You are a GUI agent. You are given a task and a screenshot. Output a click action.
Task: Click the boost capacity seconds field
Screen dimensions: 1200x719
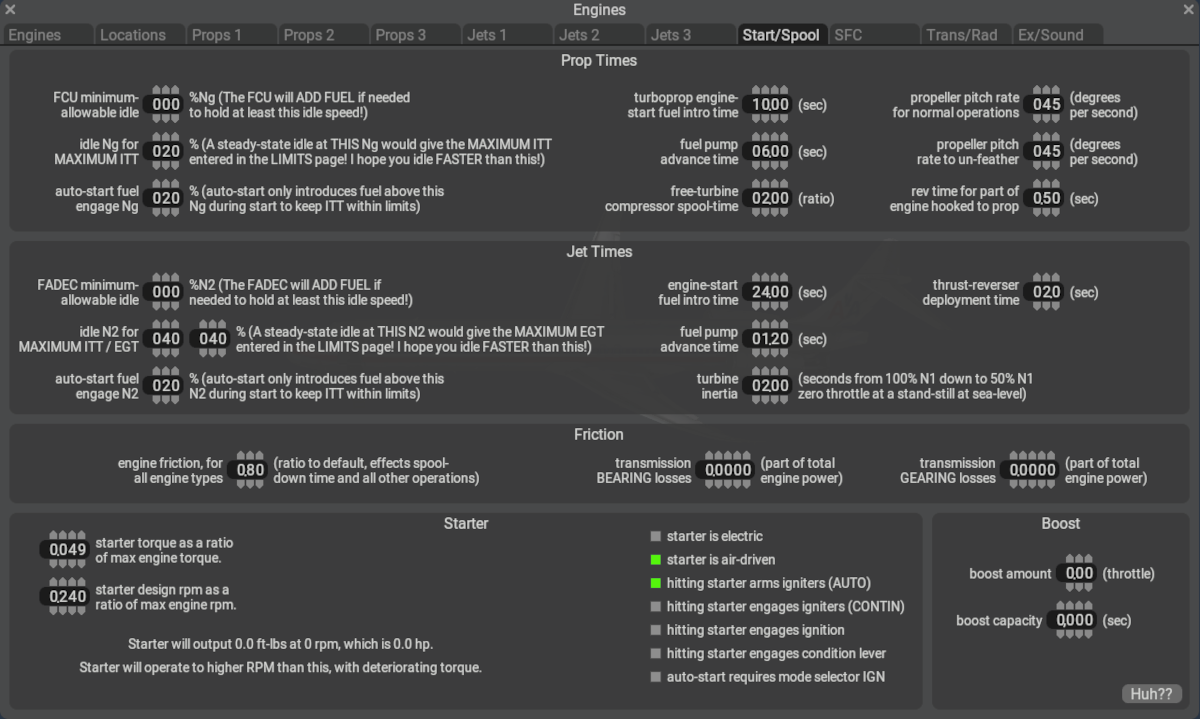[1075, 621]
